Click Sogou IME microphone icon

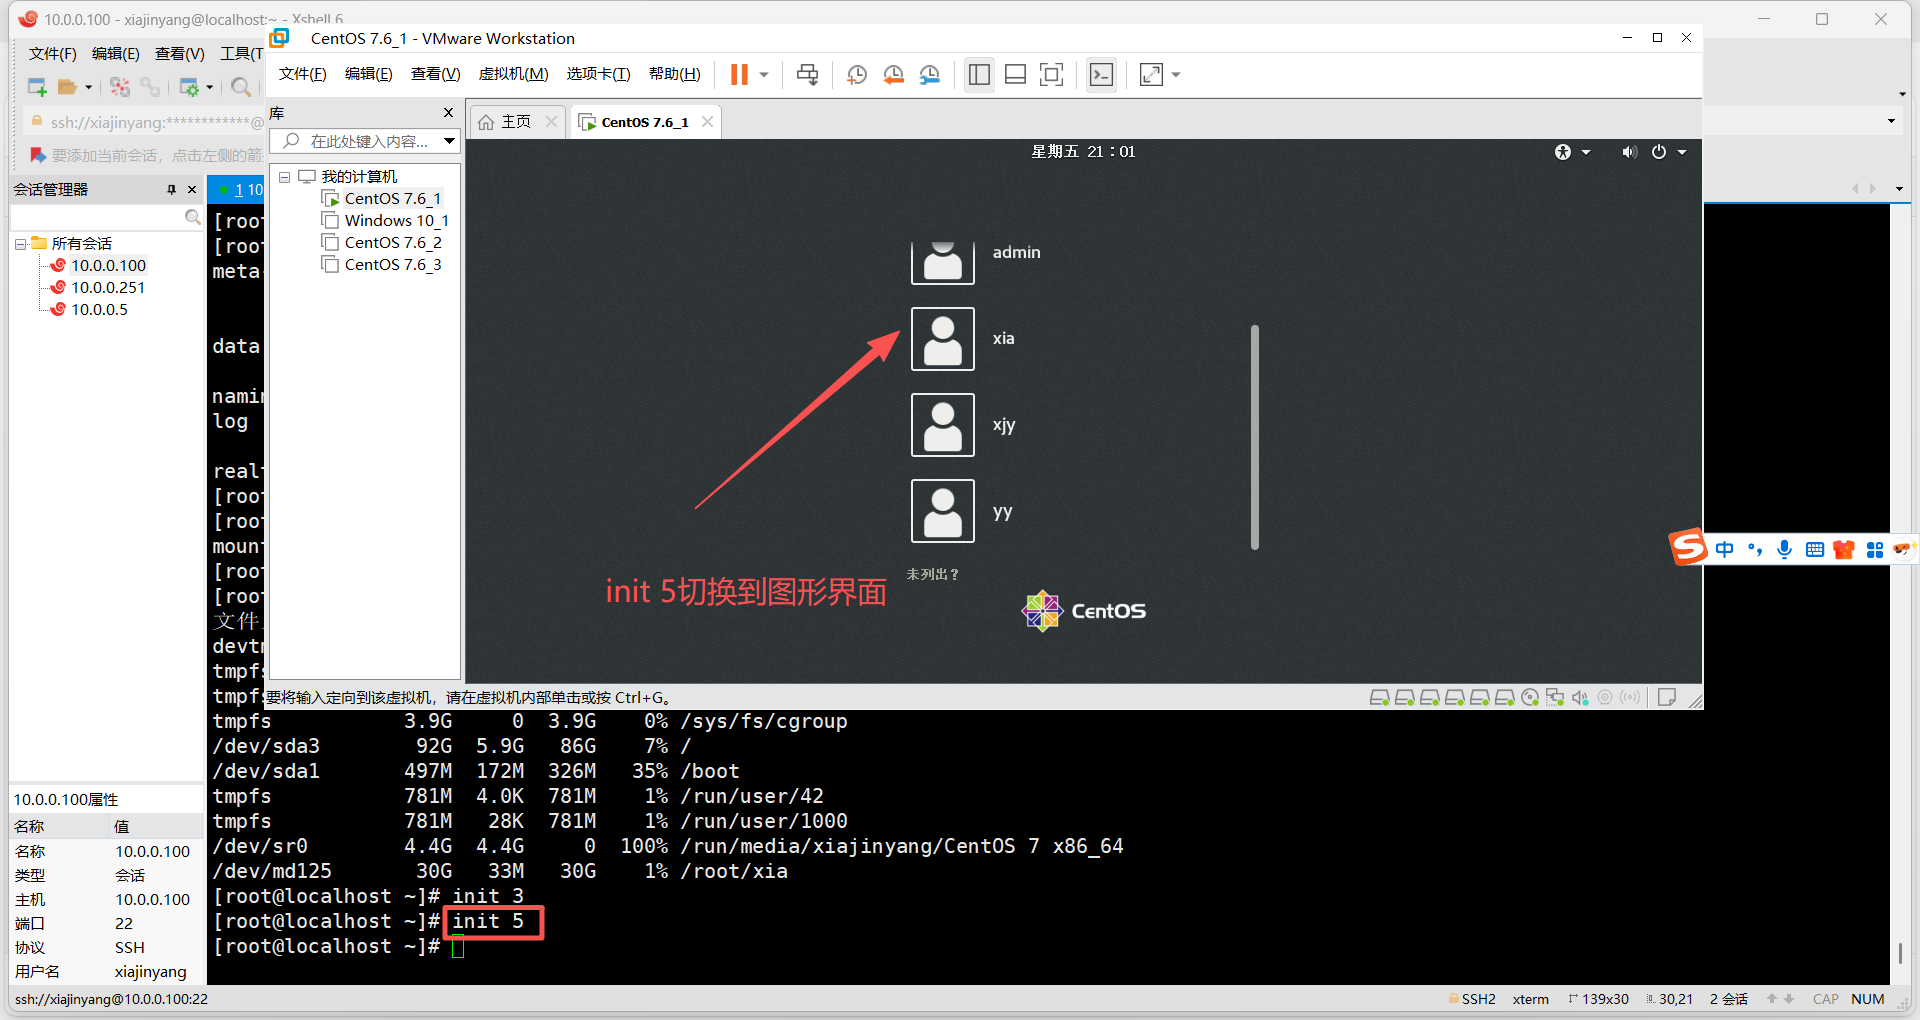(x=1784, y=549)
